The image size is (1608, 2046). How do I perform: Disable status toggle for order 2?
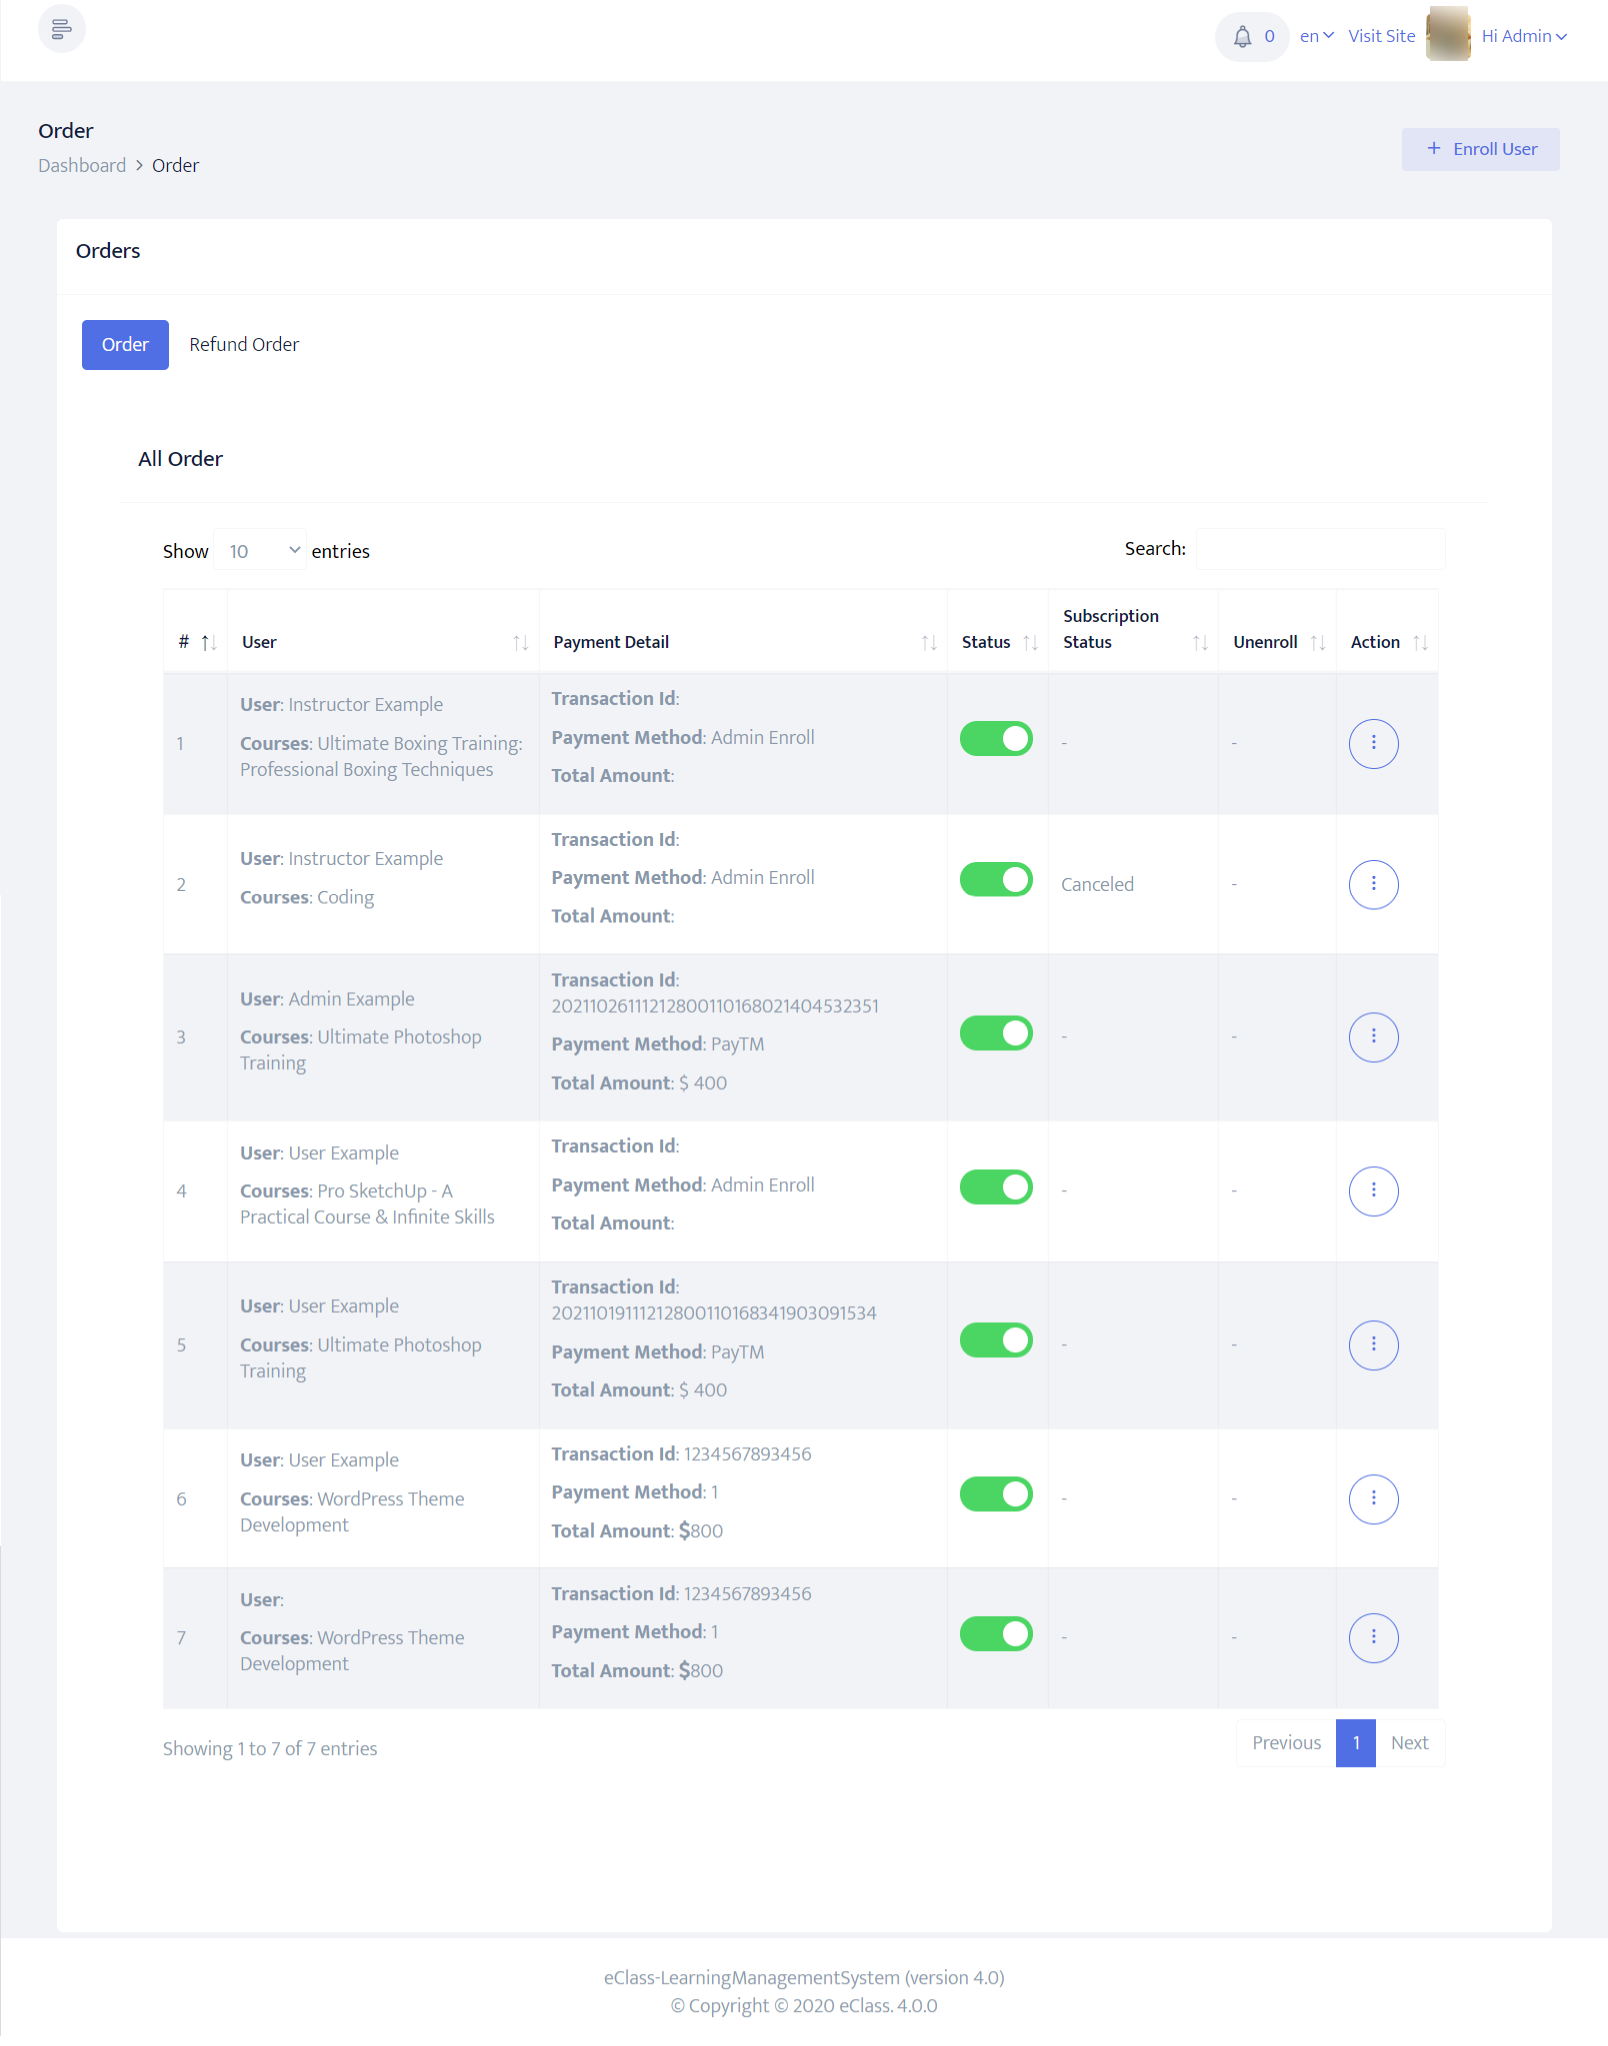[996, 880]
